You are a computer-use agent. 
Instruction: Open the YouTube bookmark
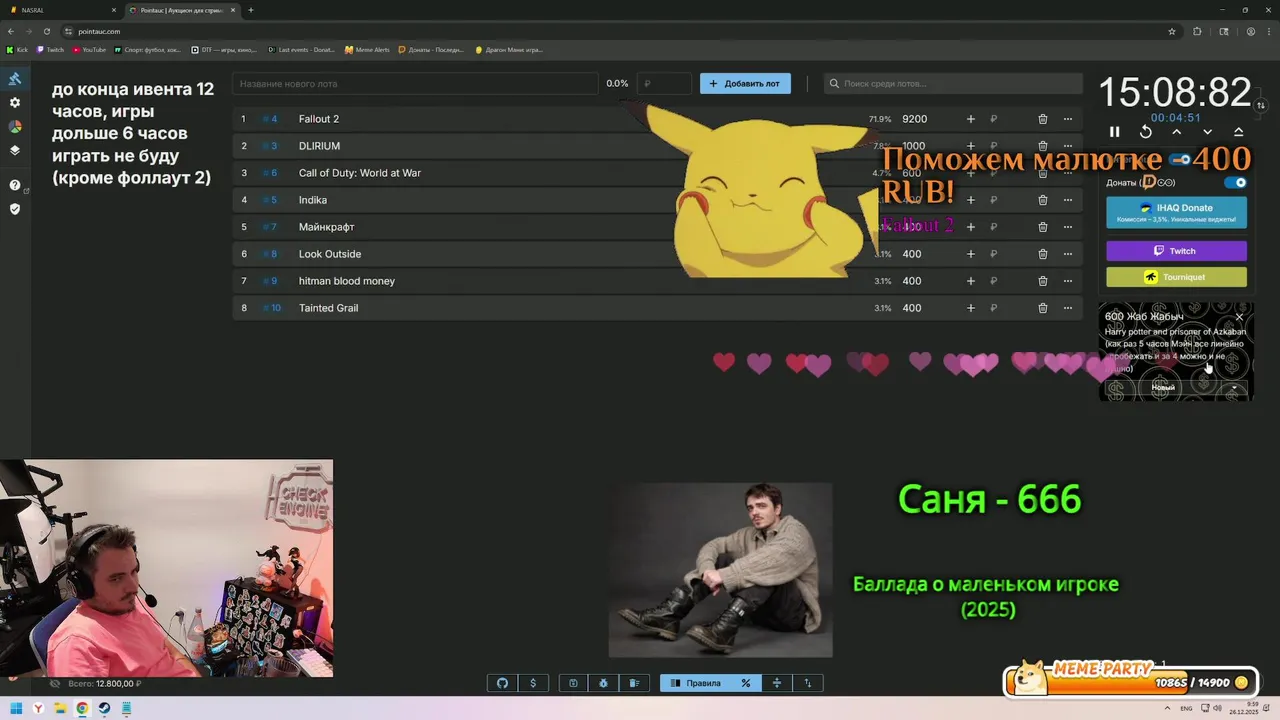pos(89,49)
